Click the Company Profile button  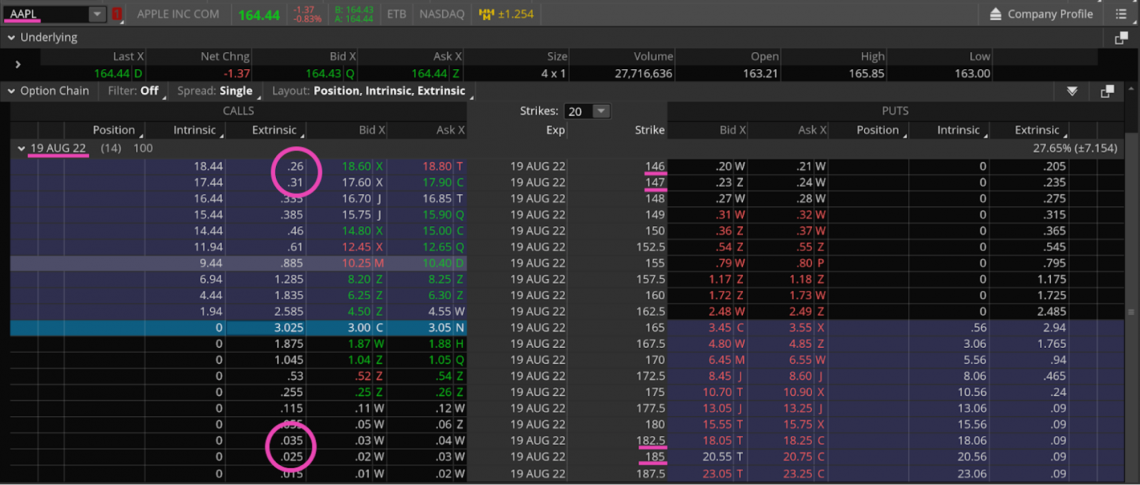coord(1040,15)
